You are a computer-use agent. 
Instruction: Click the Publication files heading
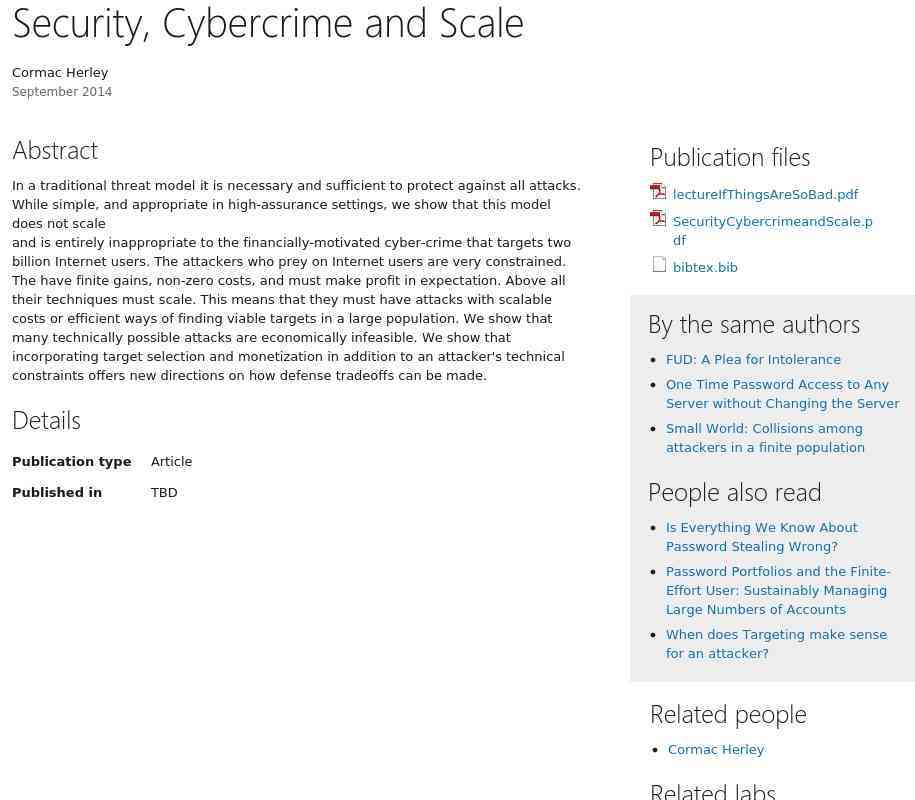click(x=729, y=158)
